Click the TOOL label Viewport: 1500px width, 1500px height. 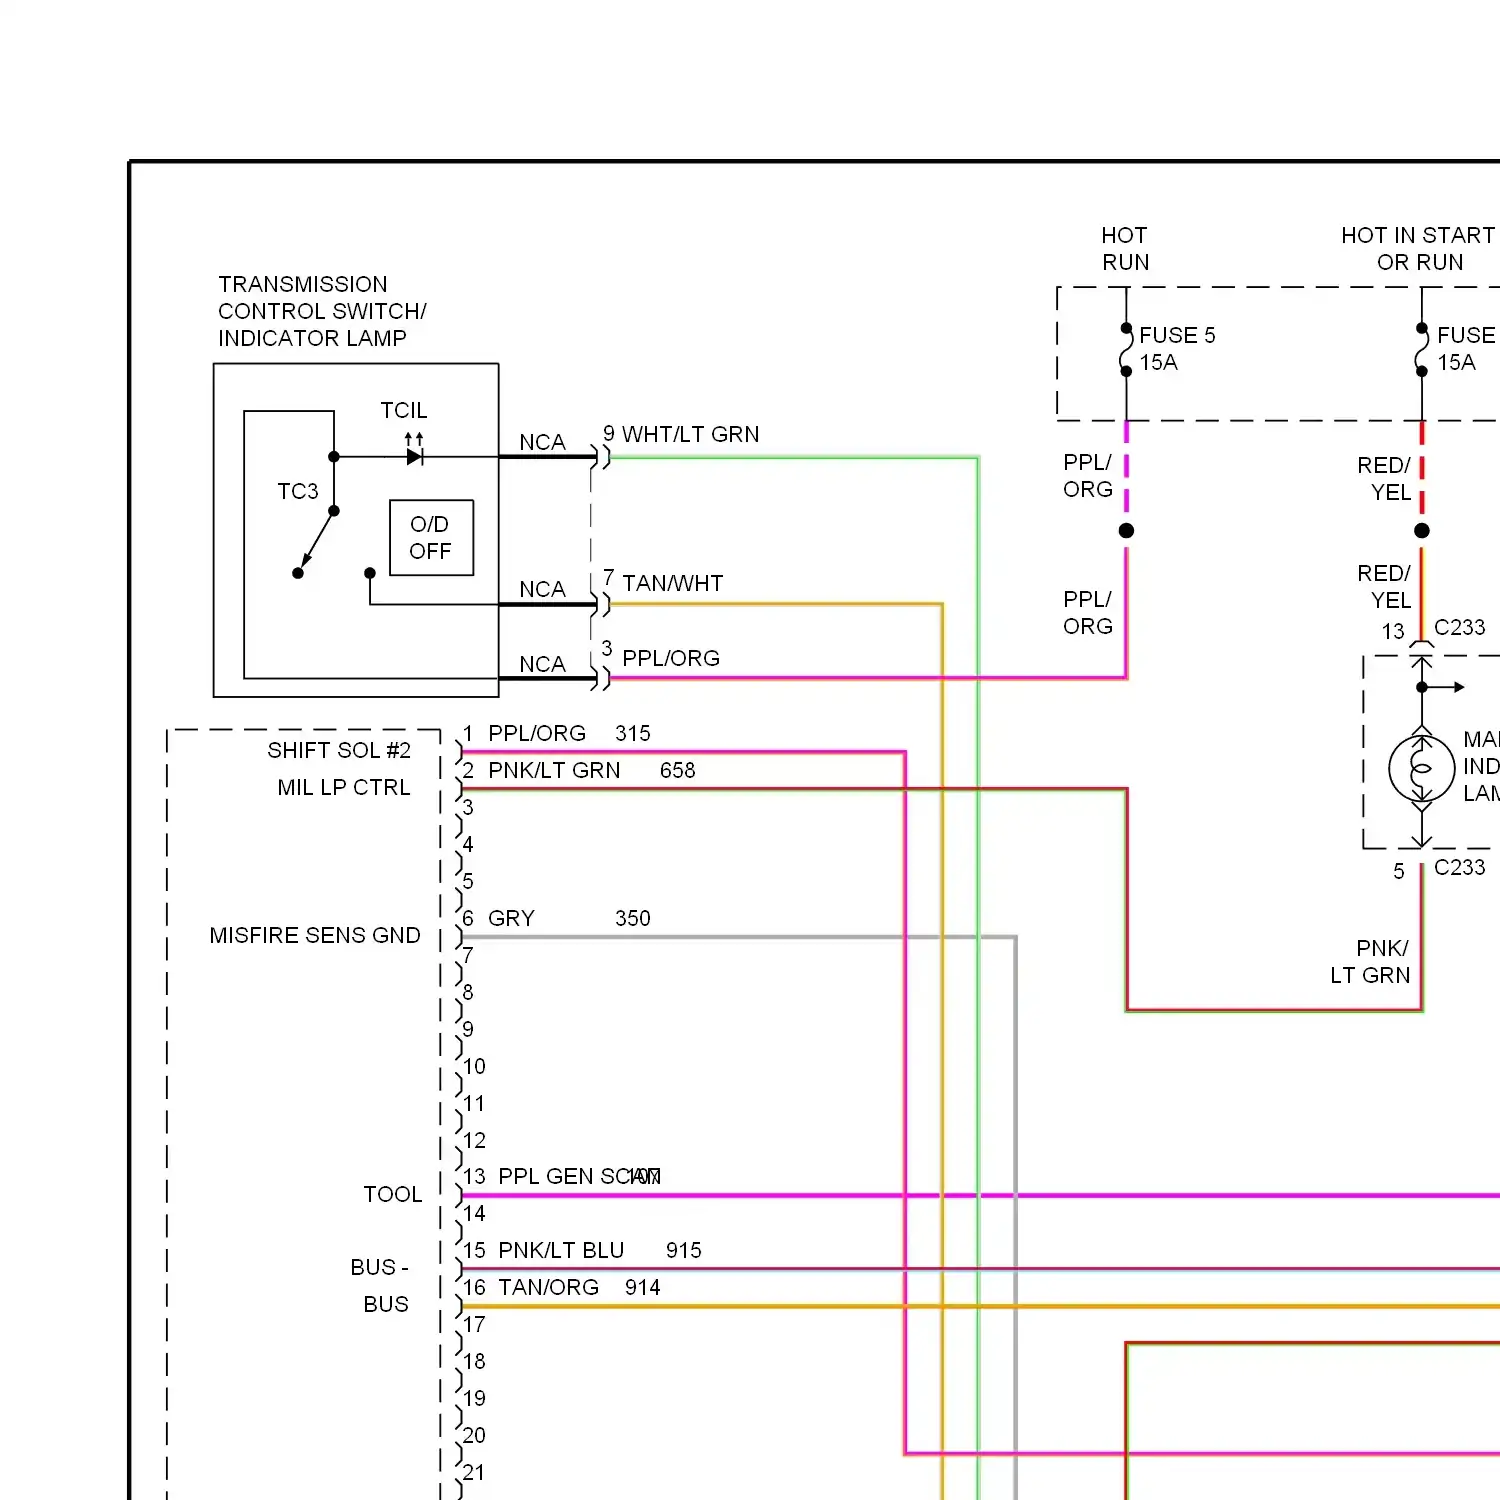[393, 1194]
